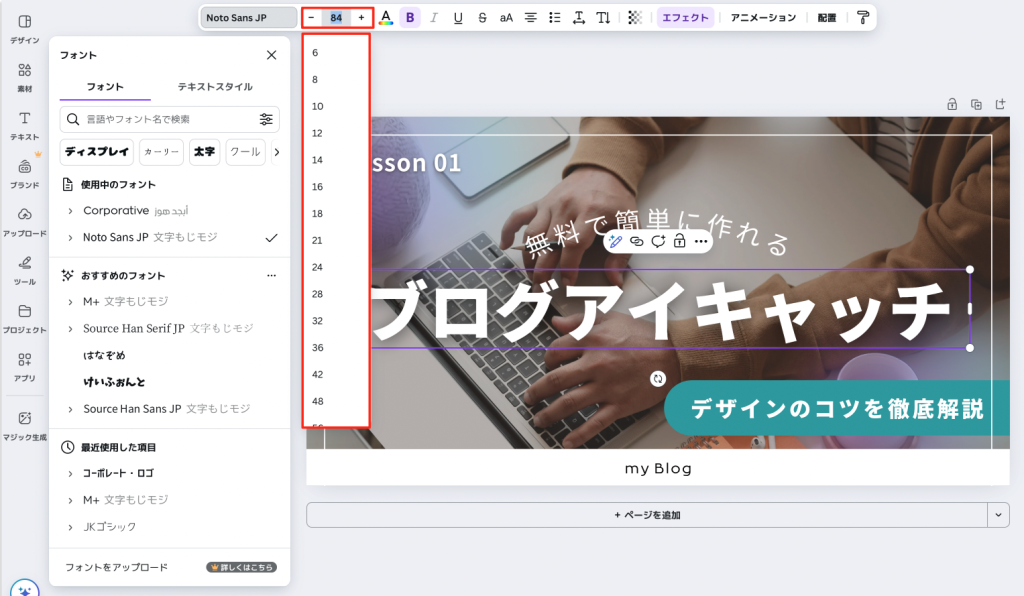The image size is (1024, 596).
Task: Toggle bold formatting on selected text
Action: coord(410,18)
